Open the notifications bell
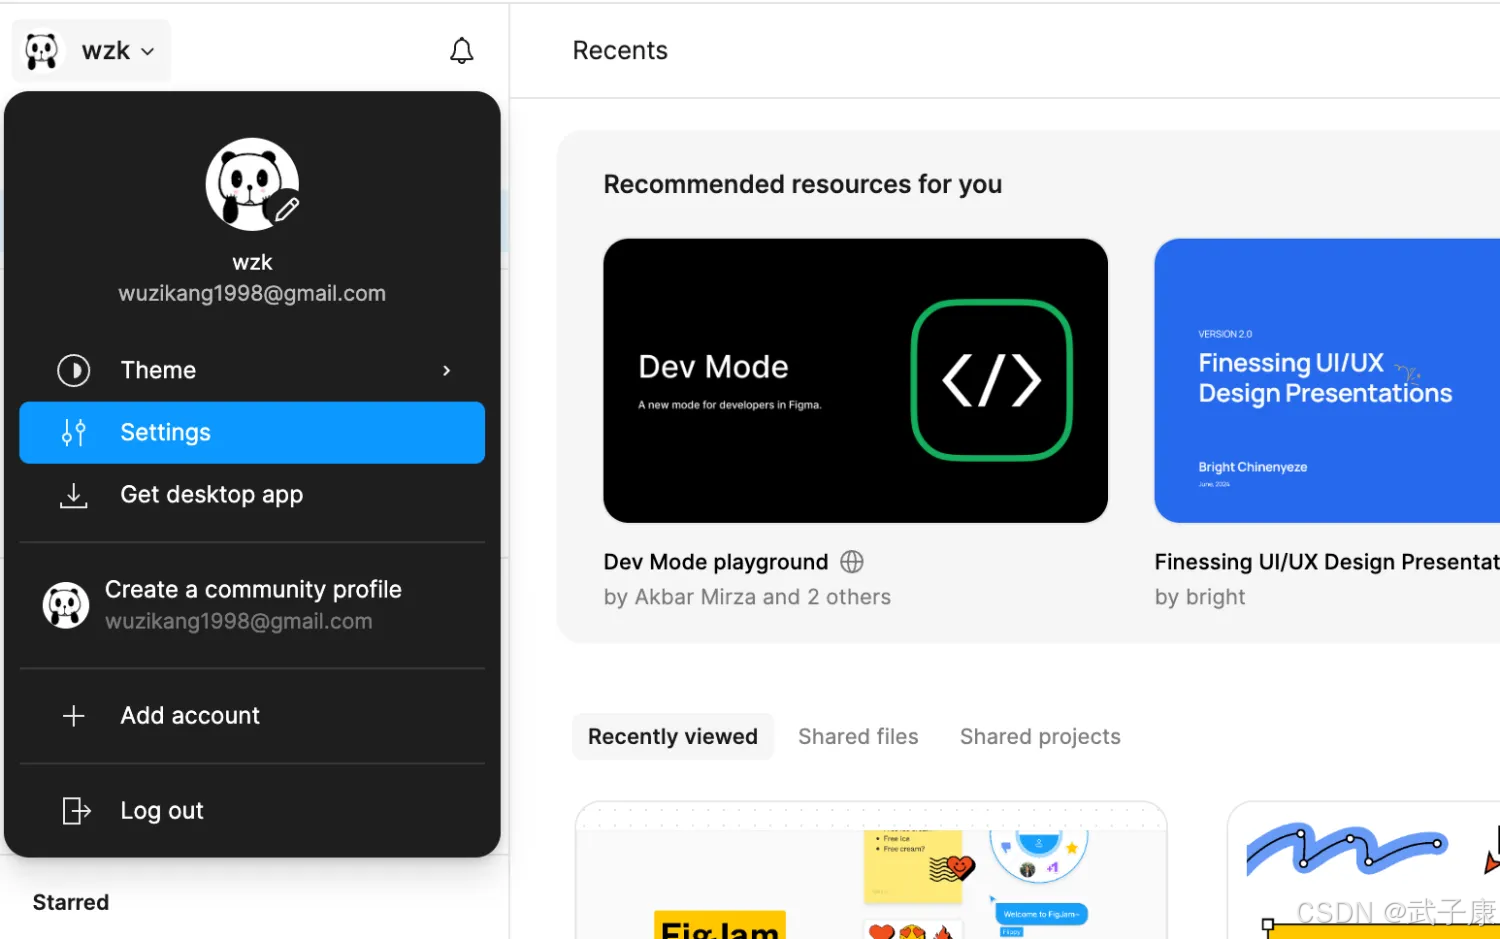1500x939 pixels. pyautogui.click(x=461, y=50)
